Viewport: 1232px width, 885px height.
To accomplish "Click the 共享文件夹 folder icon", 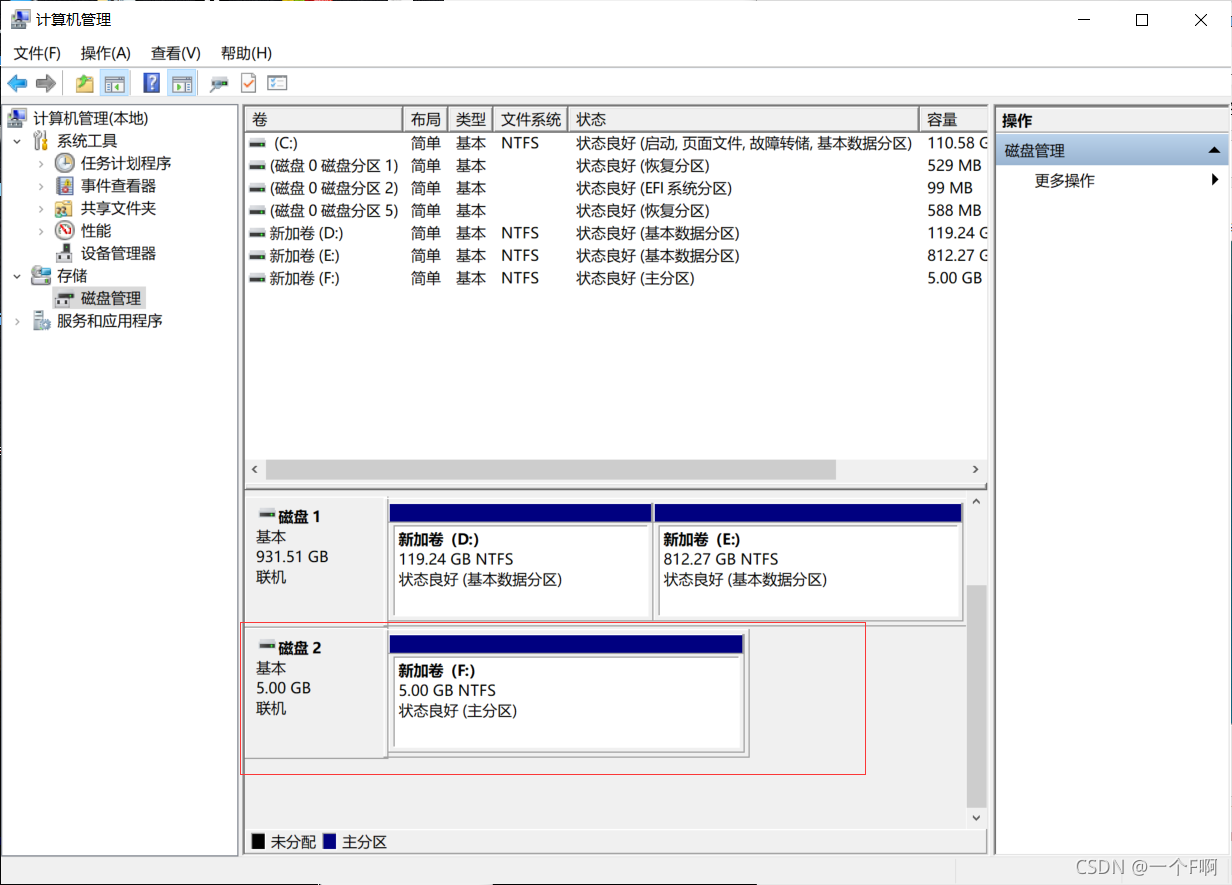I will coord(65,208).
